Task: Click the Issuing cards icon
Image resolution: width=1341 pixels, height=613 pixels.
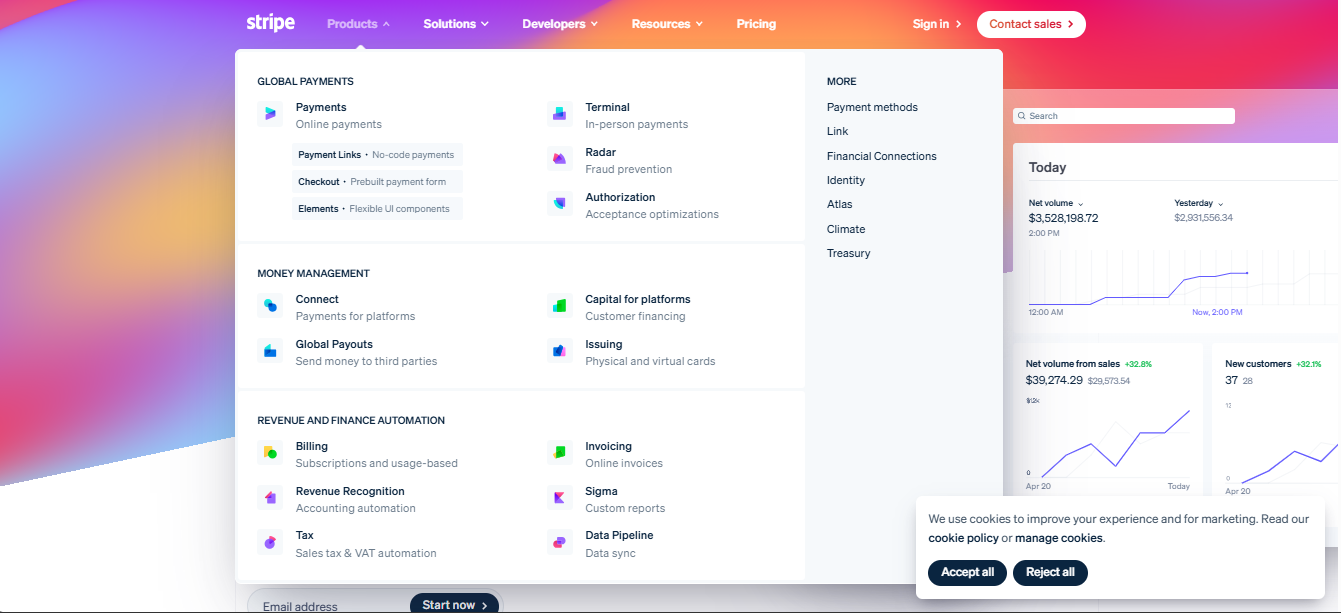Action: [559, 351]
